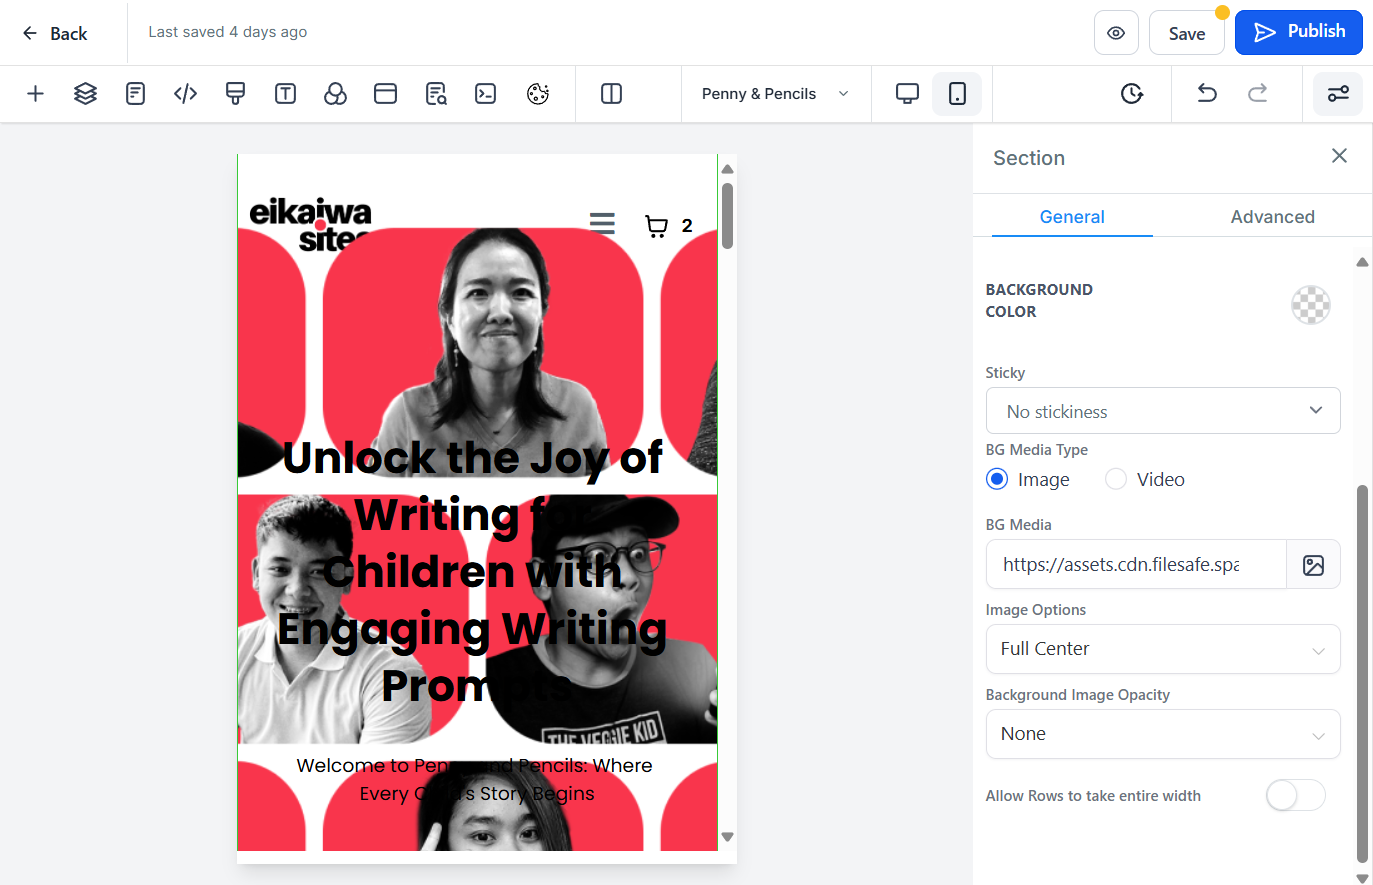Open the pages document icon
Image resolution: width=1373 pixels, height=885 pixels.
pos(135,94)
